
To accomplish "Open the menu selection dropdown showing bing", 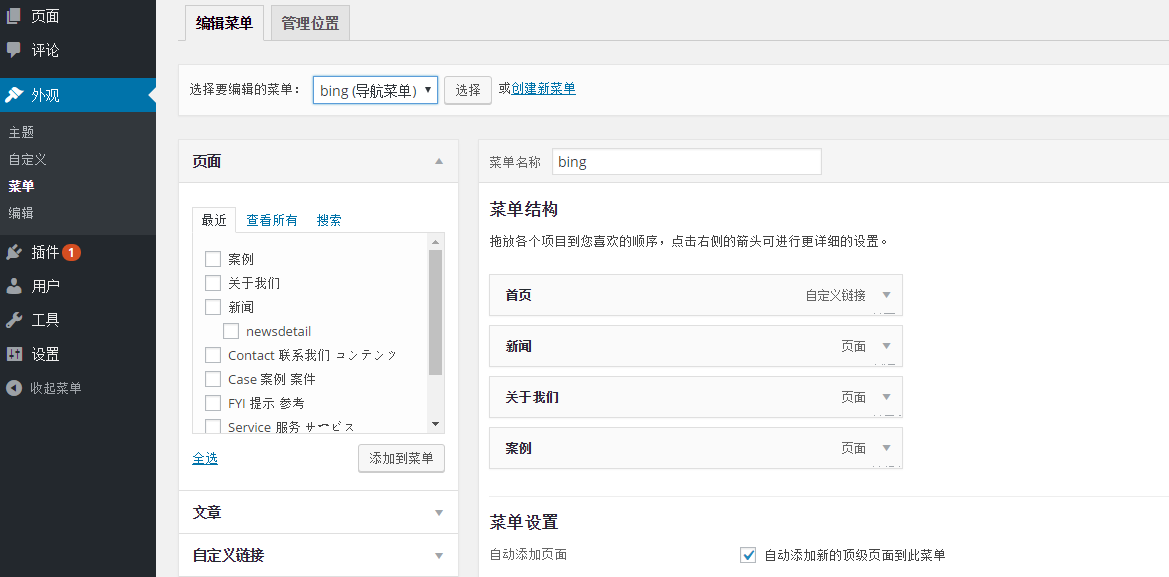I will click(x=374, y=89).
